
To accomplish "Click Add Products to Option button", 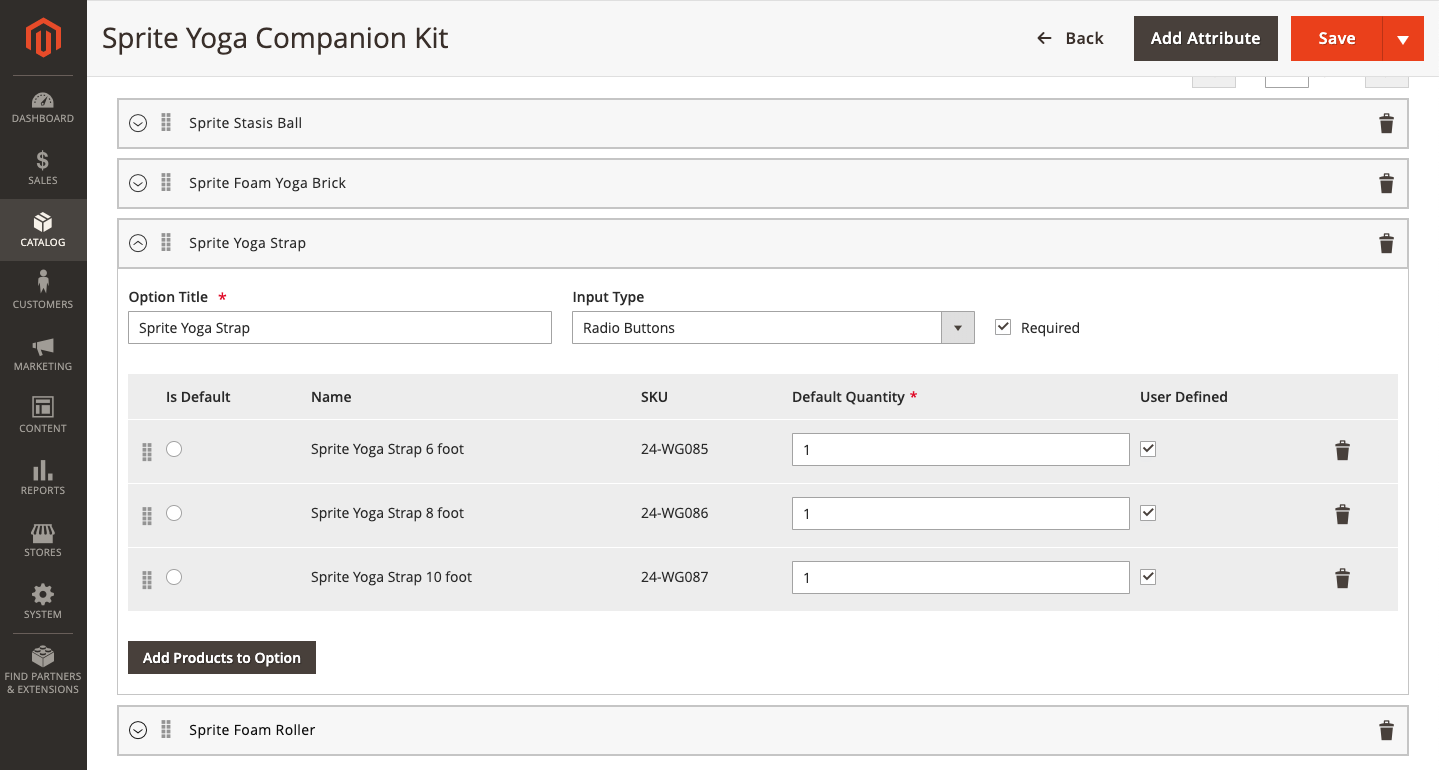I will coord(222,657).
